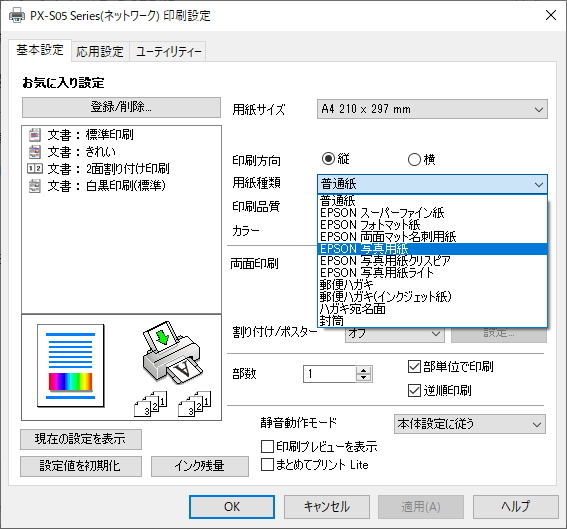Click the 2面割り付け印刷 preset icon
The height and width of the screenshot is (529, 567).
tap(35, 168)
